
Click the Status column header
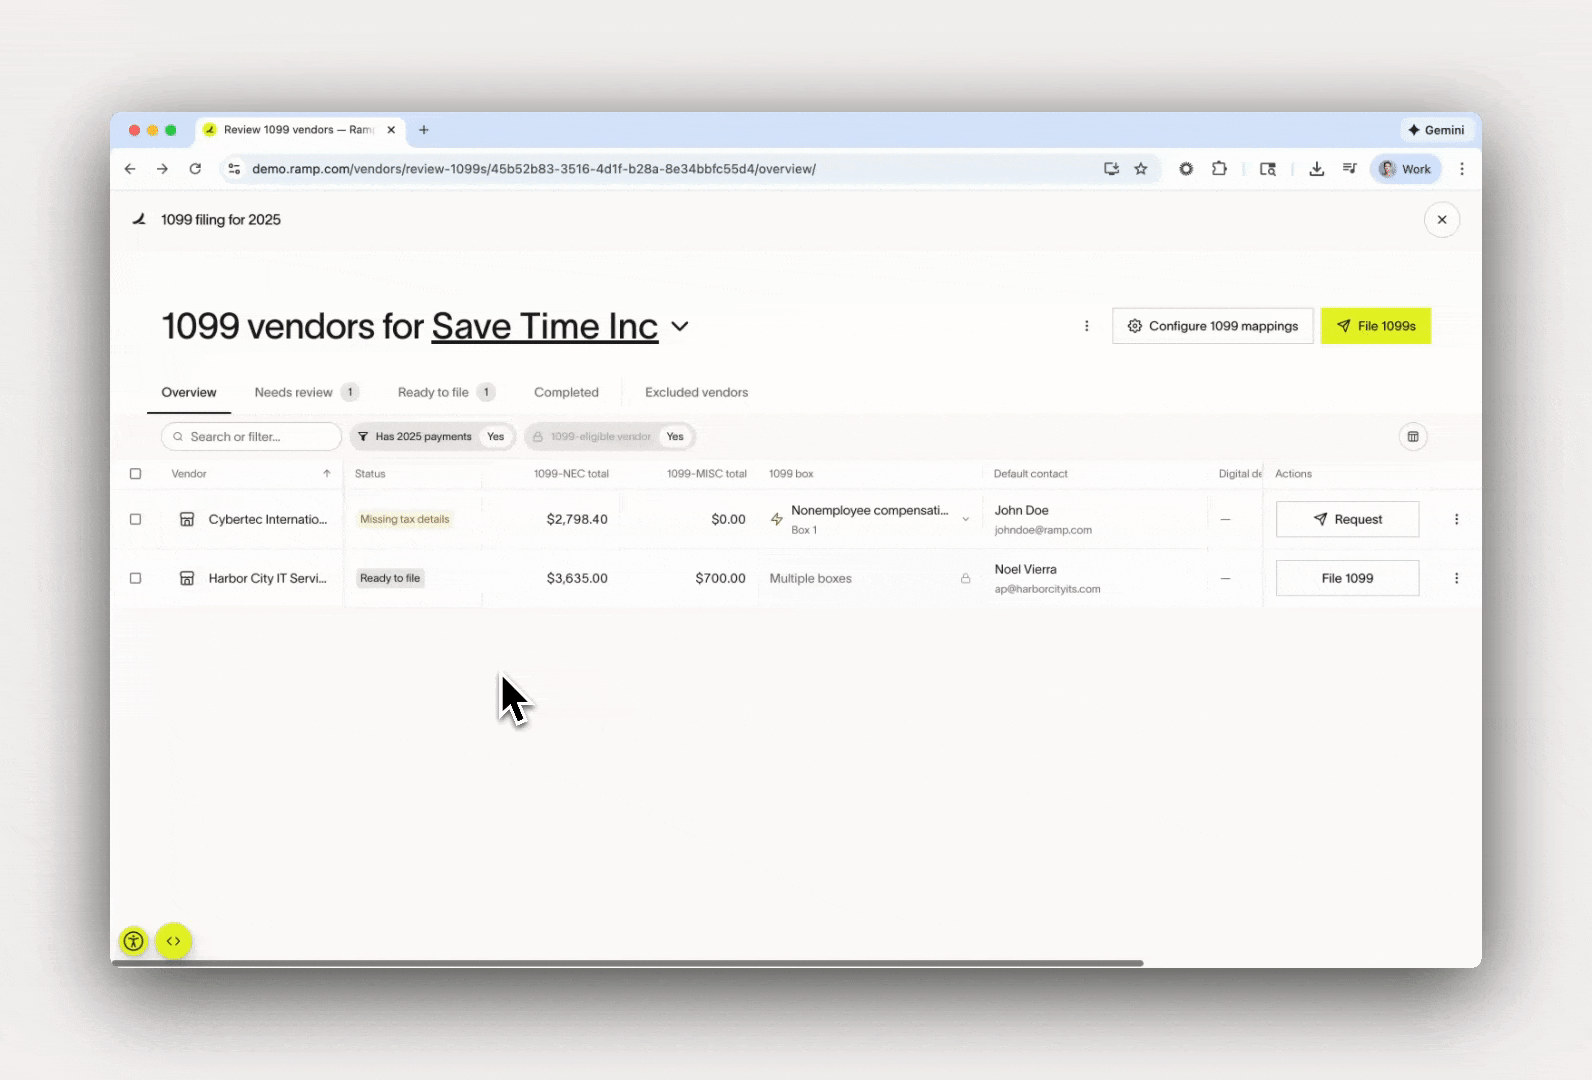370,474
